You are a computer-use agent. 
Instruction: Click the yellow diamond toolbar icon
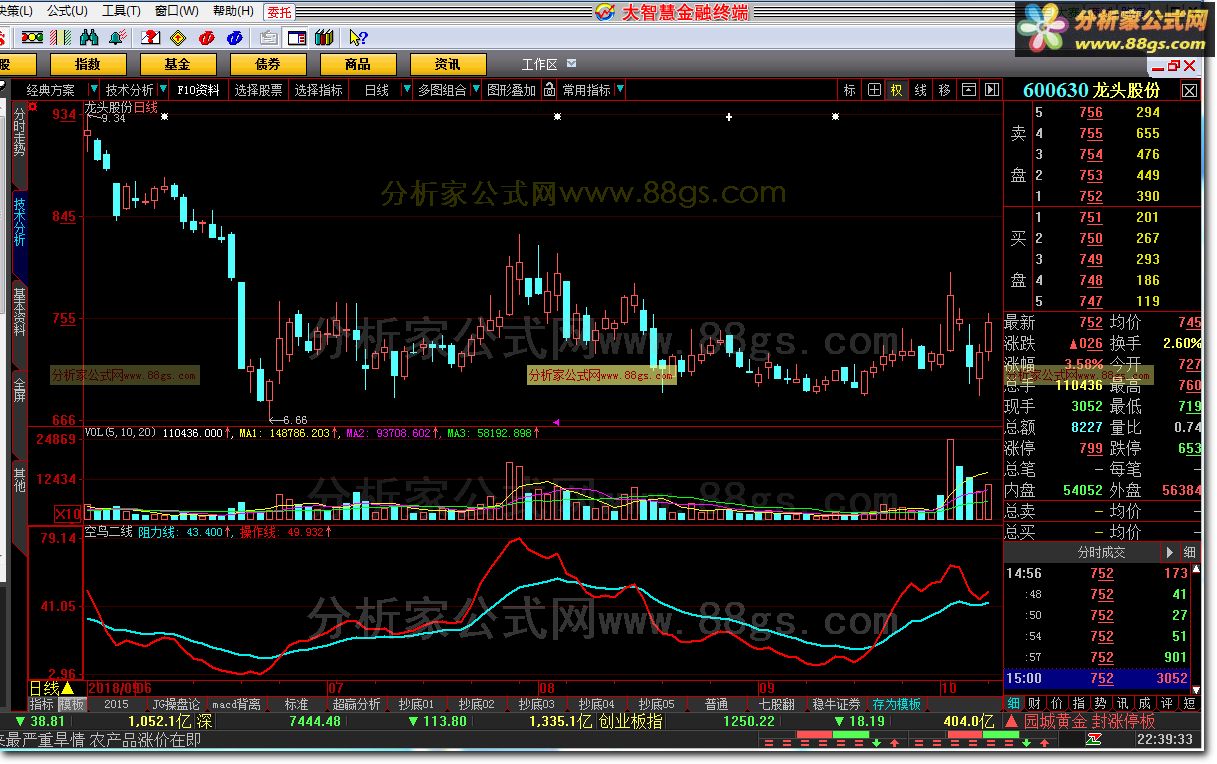(178, 38)
